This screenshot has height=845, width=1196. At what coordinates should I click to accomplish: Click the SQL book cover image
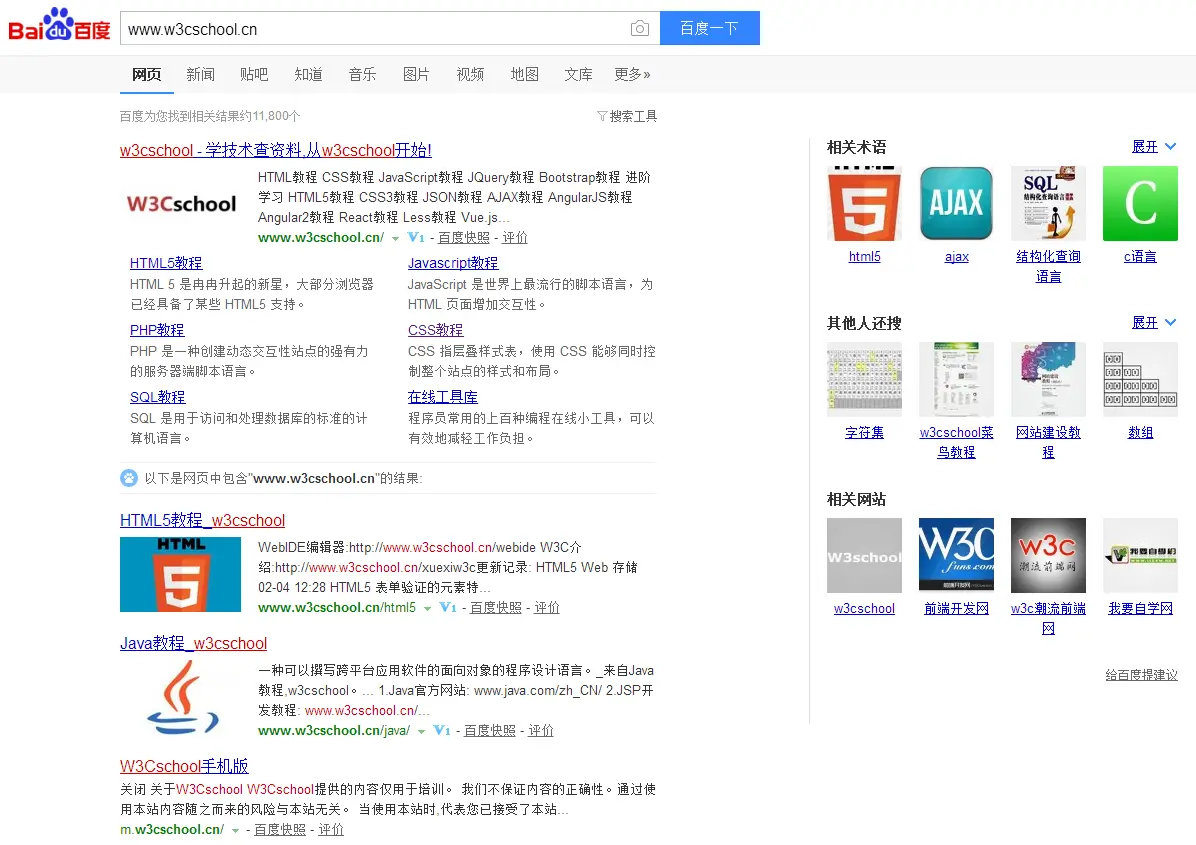(1048, 204)
